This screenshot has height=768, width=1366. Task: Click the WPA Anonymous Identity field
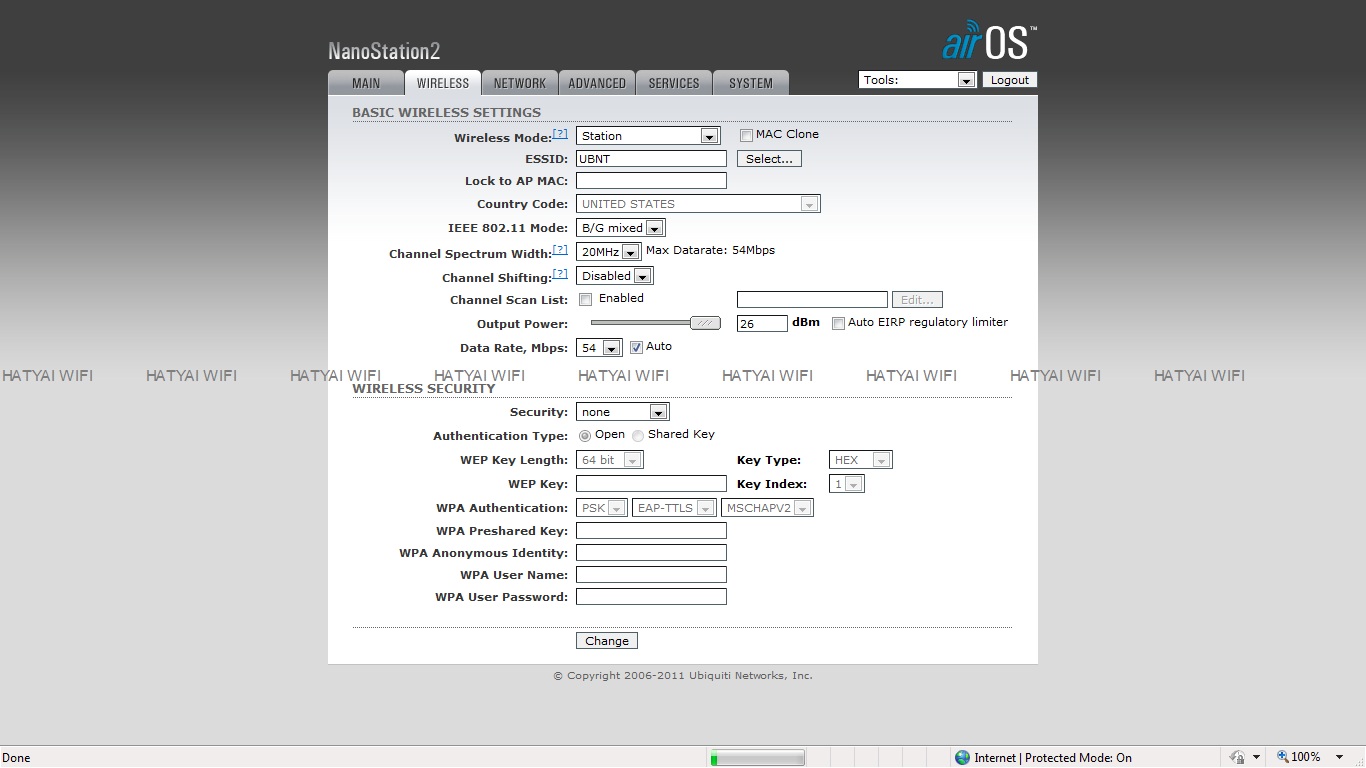(652, 553)
